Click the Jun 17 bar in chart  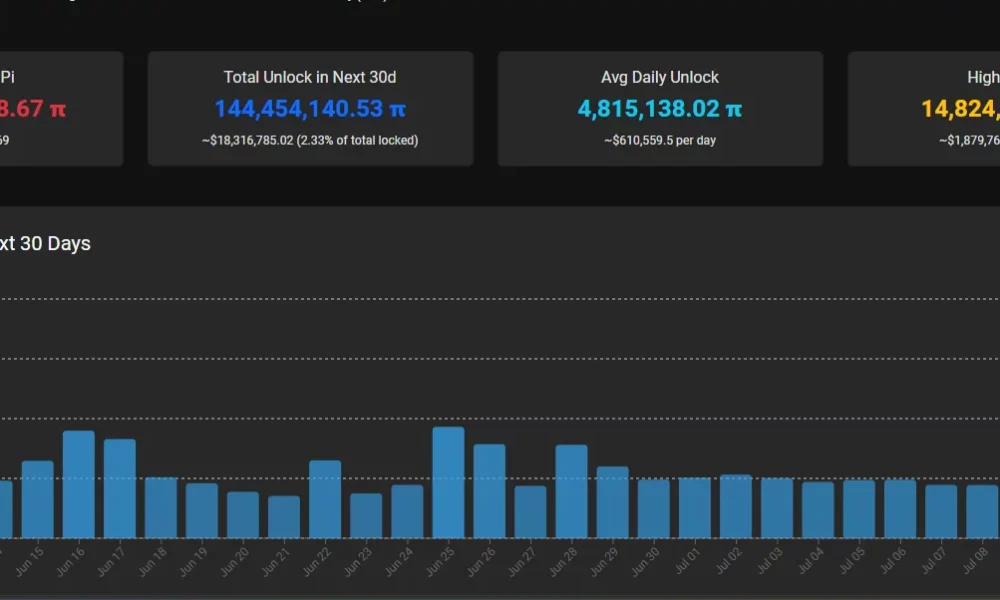click(x=120, y=488)
